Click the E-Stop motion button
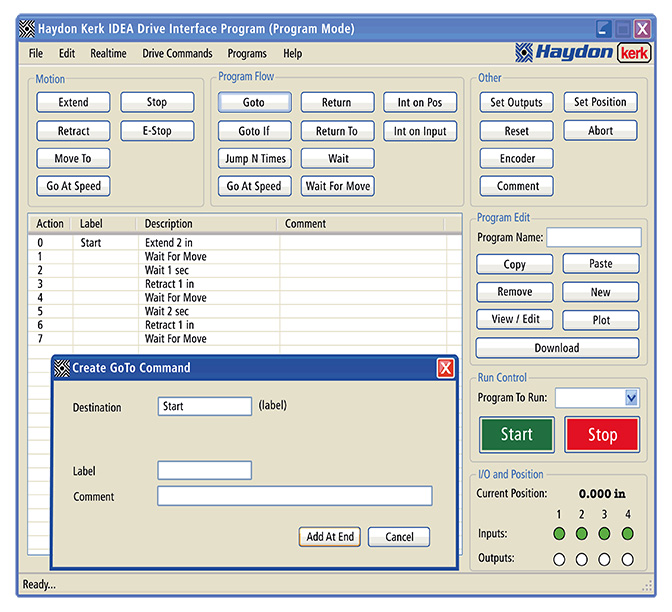This screenshot has height=612, width=672. 157,131
